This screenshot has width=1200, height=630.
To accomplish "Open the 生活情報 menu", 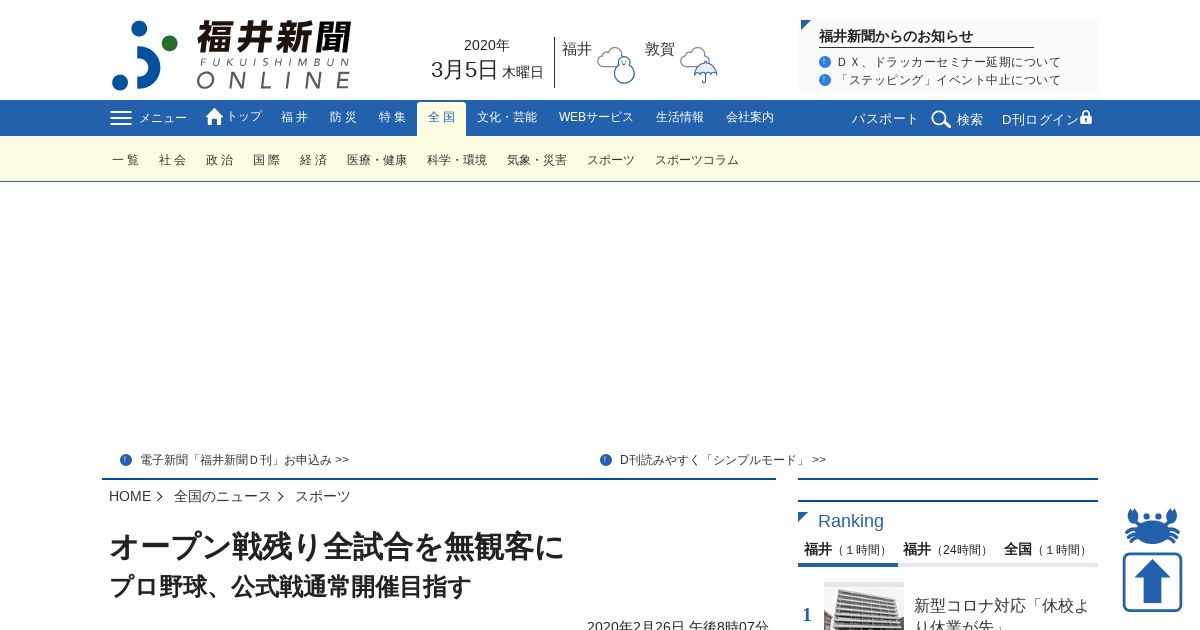I will pos(680,118).
